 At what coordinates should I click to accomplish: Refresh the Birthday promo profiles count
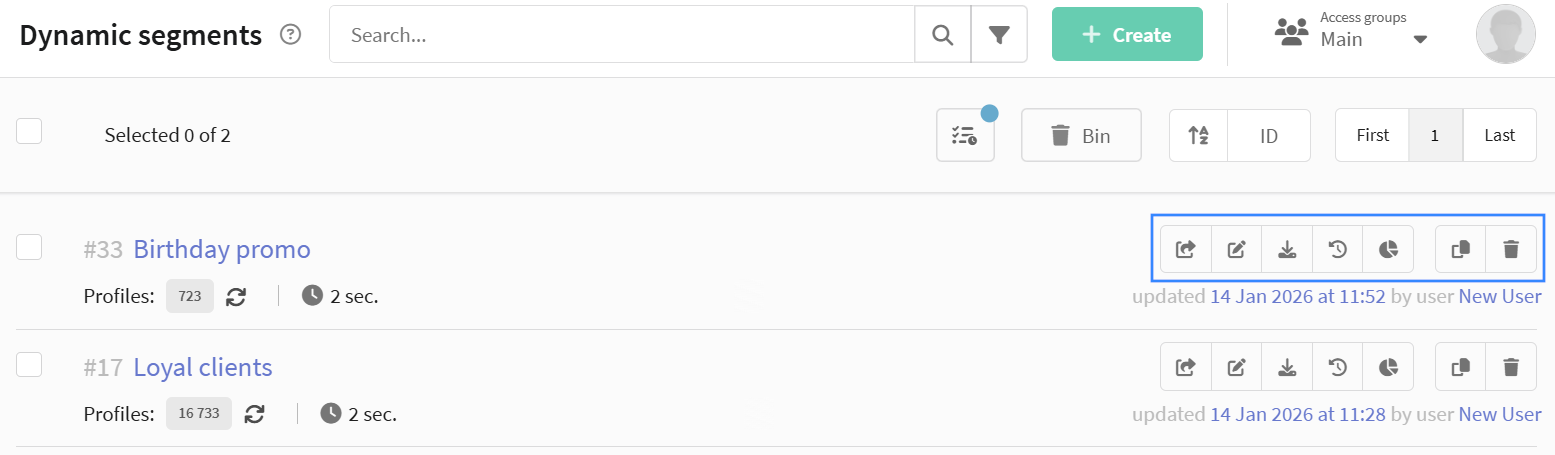click(236, 296)
